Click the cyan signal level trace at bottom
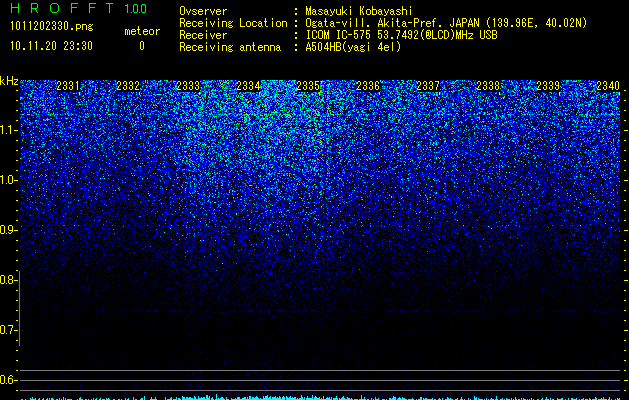629x400 pixels. 321,398
